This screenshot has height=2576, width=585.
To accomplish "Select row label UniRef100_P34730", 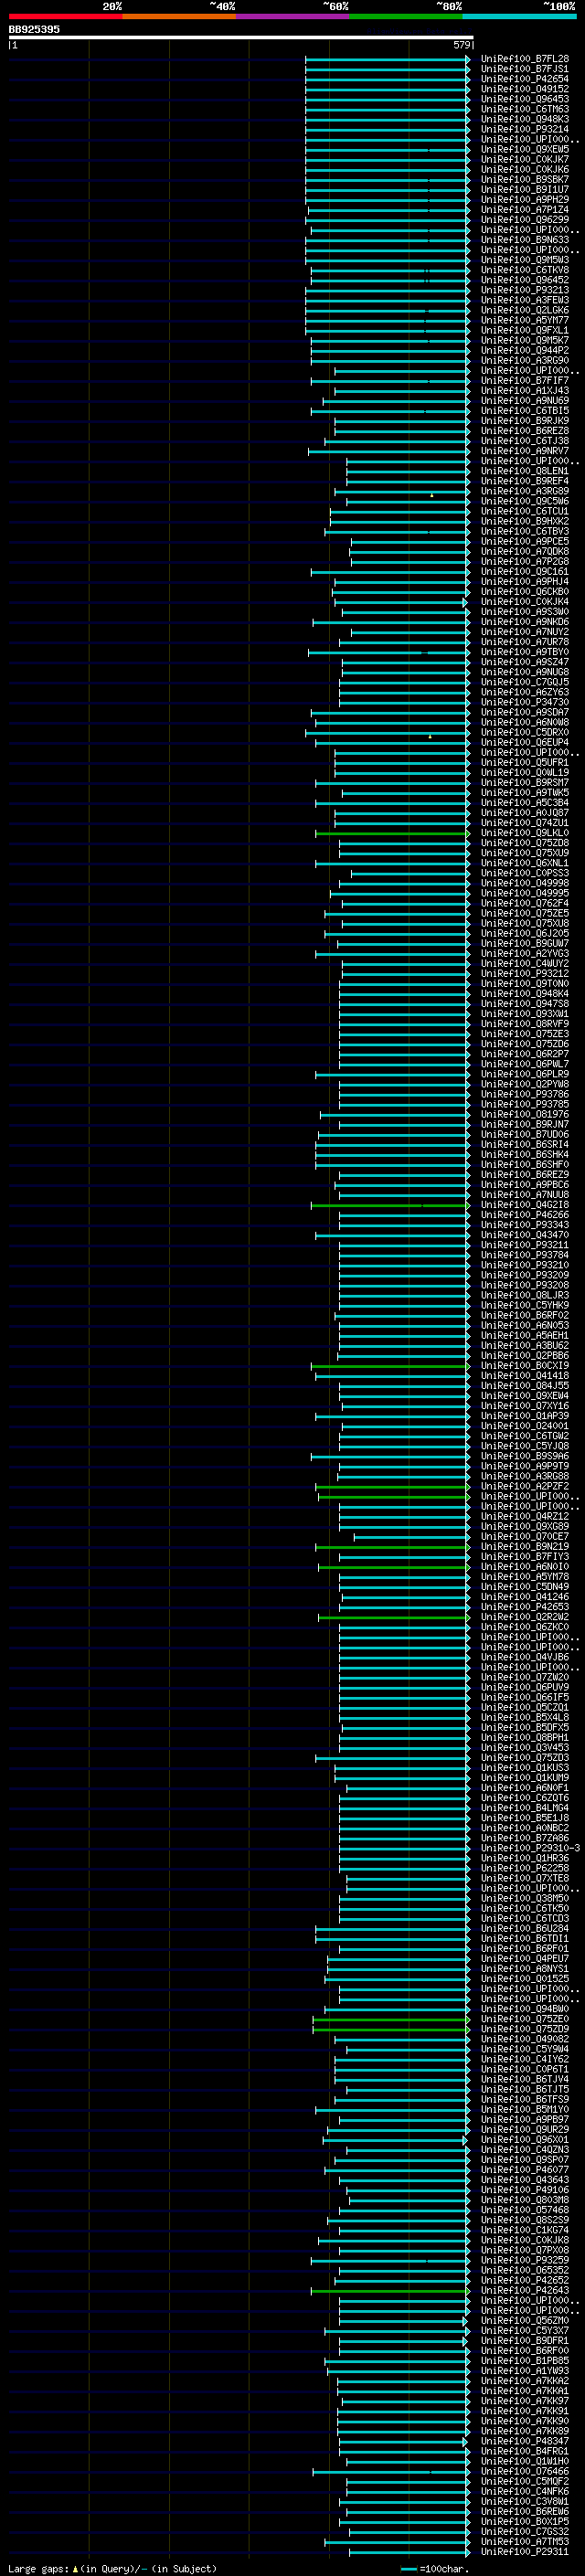I will coord(524,702).
